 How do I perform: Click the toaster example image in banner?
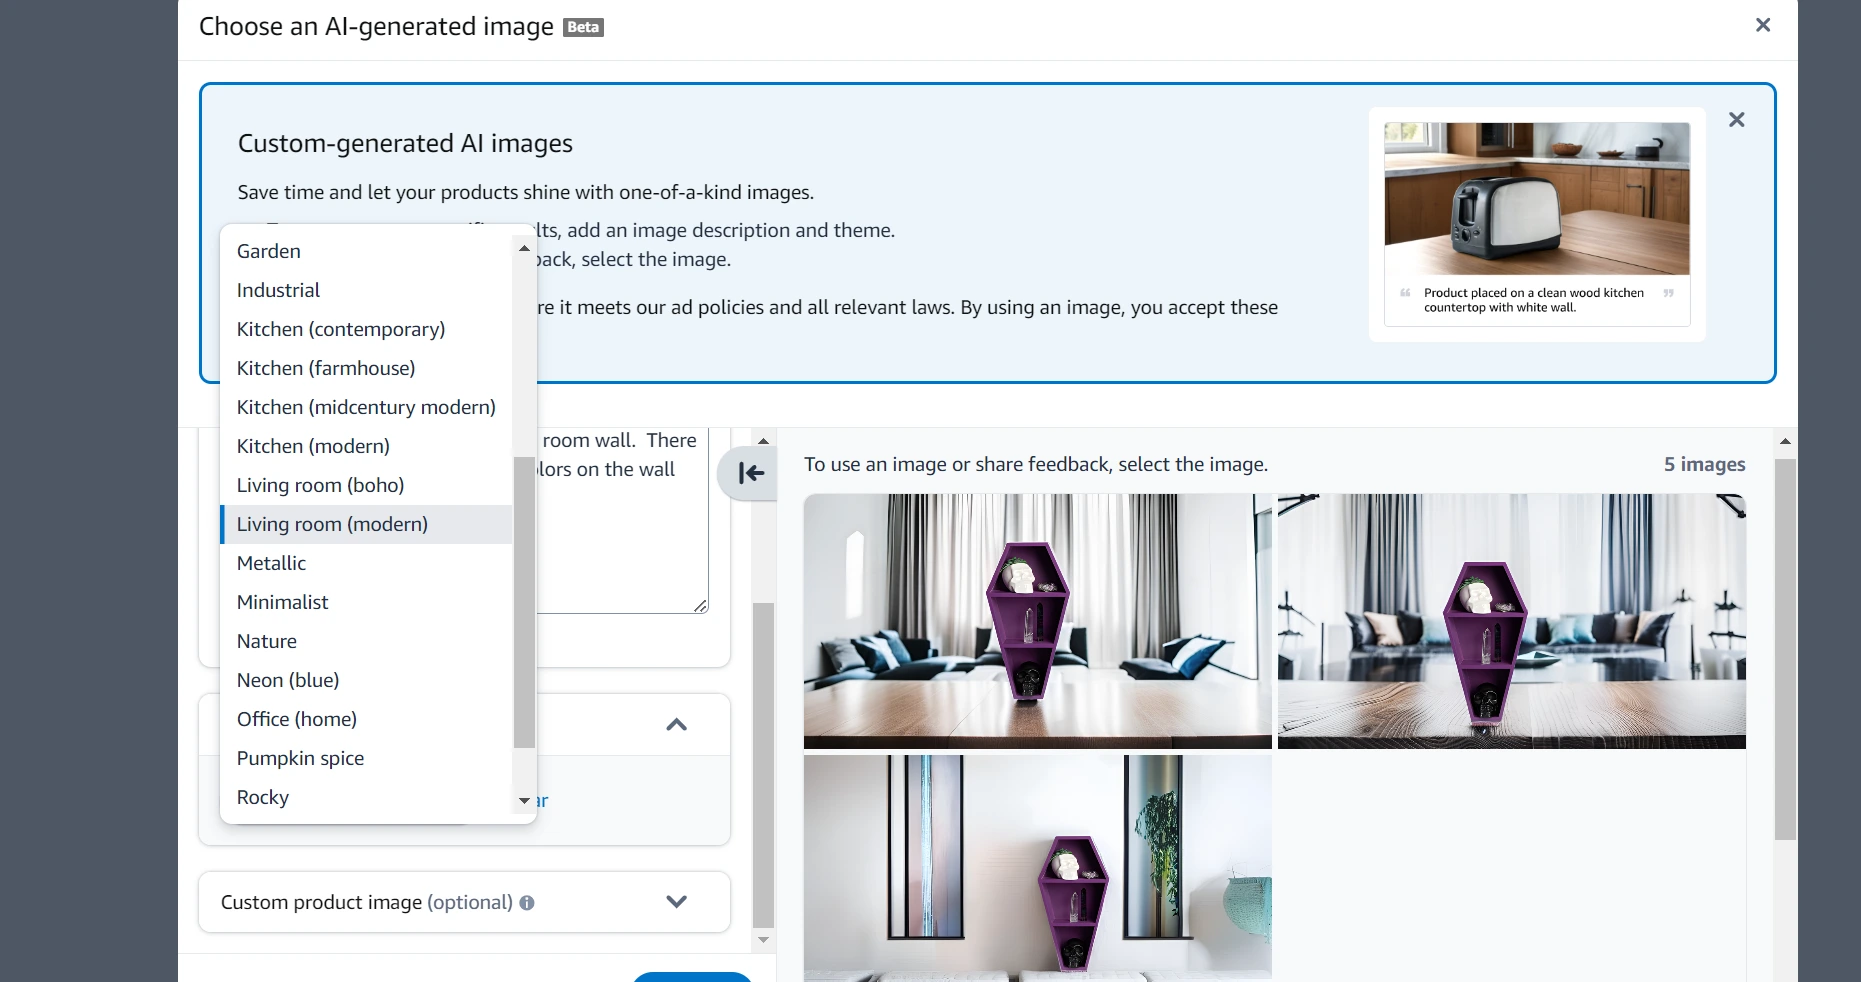tap(1536, 199)
